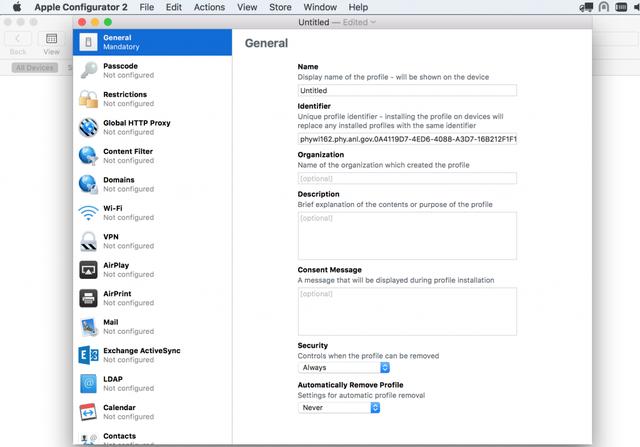Select the AirPlay payload icon
640x447 pixels.
click(x=89, y=270)
